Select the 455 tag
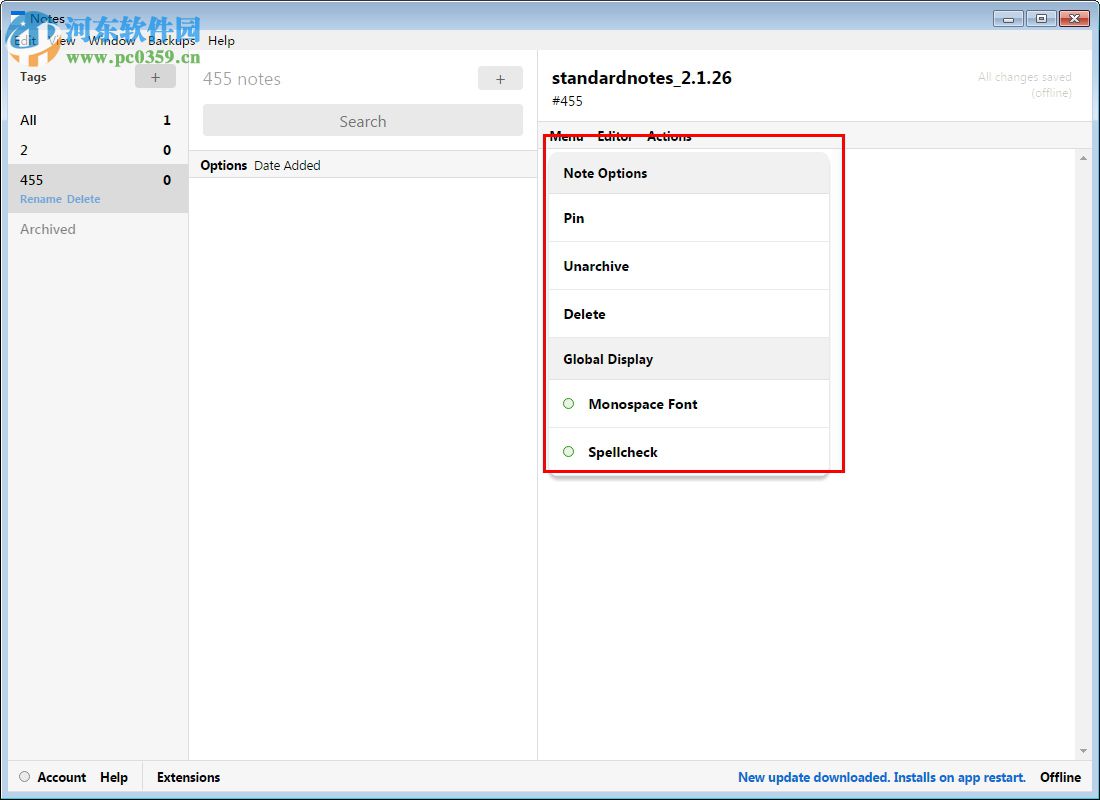Viewport: 1100px width, 800px height. point(98,188)
